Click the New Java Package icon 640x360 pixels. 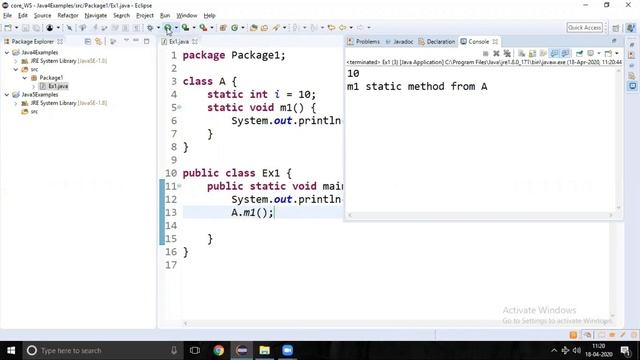coord(223,28)
